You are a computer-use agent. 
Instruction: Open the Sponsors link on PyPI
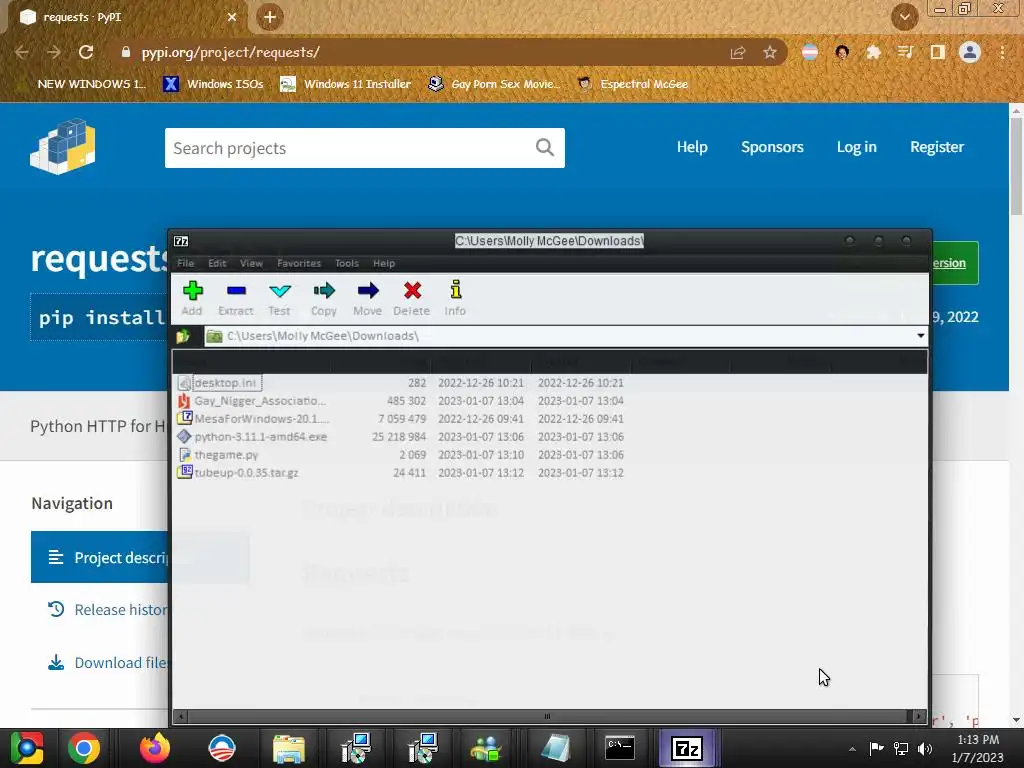[x=772, y=147]
